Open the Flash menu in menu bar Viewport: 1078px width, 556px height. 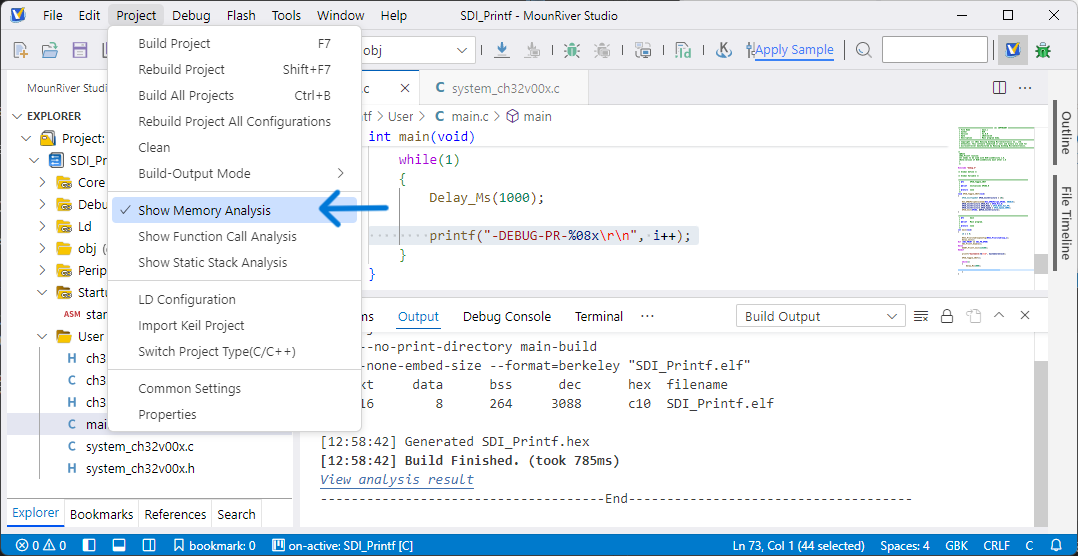[241, 15]
